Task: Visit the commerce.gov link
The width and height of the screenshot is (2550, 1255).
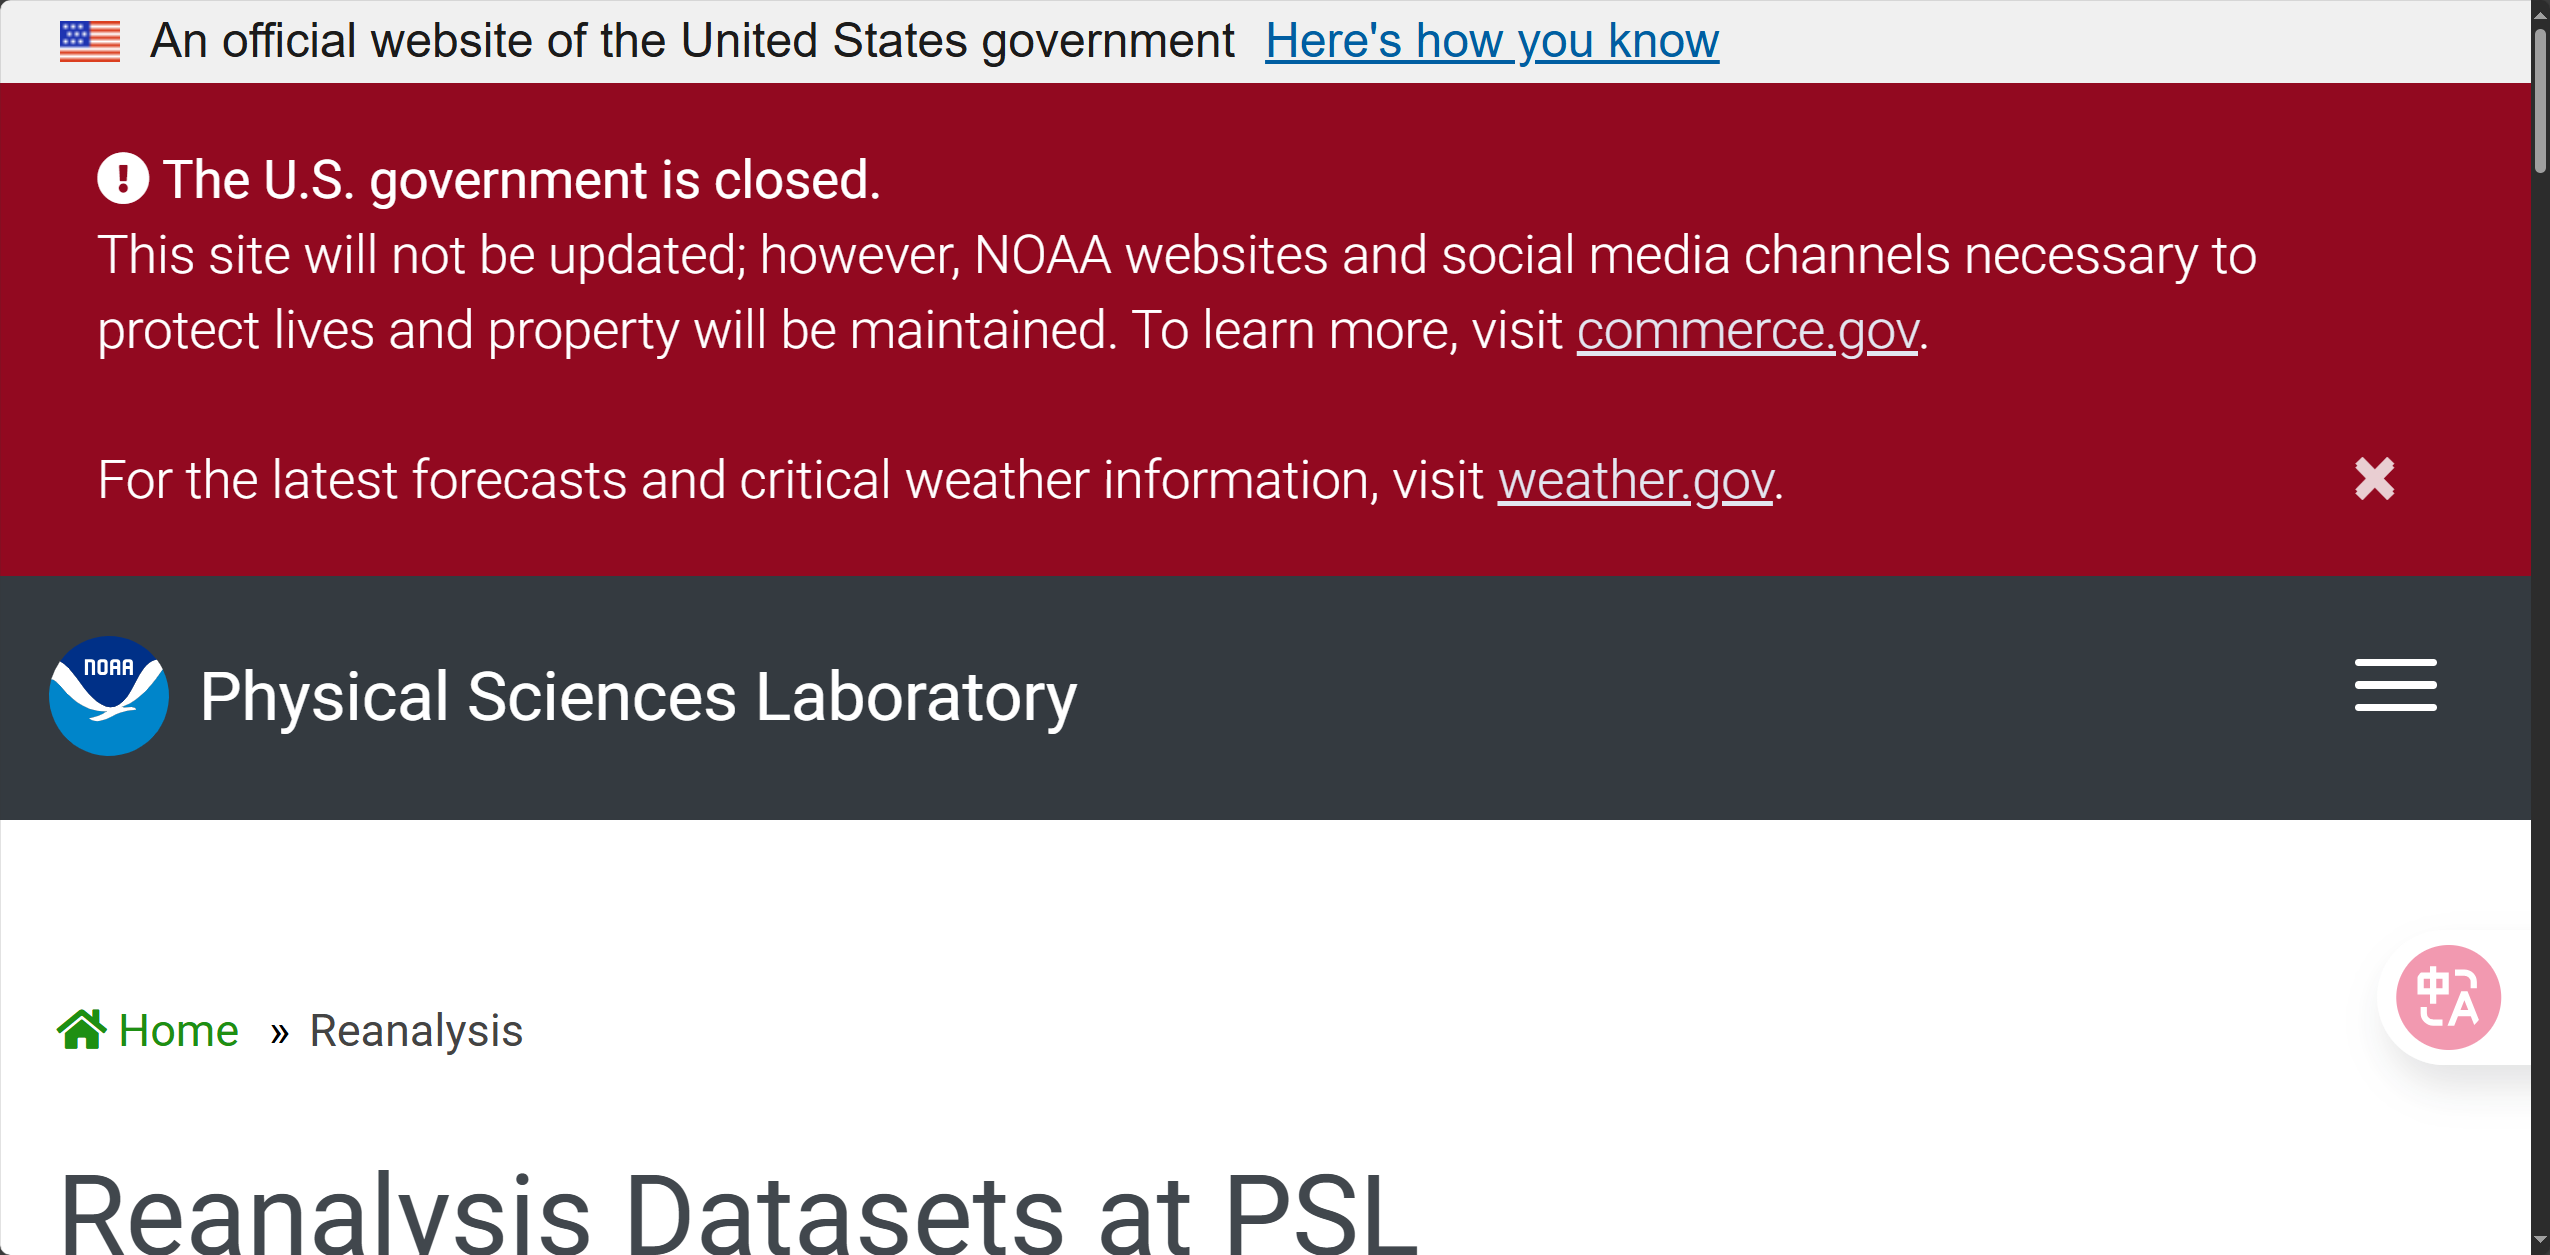Action: [x=1747, y=331]
